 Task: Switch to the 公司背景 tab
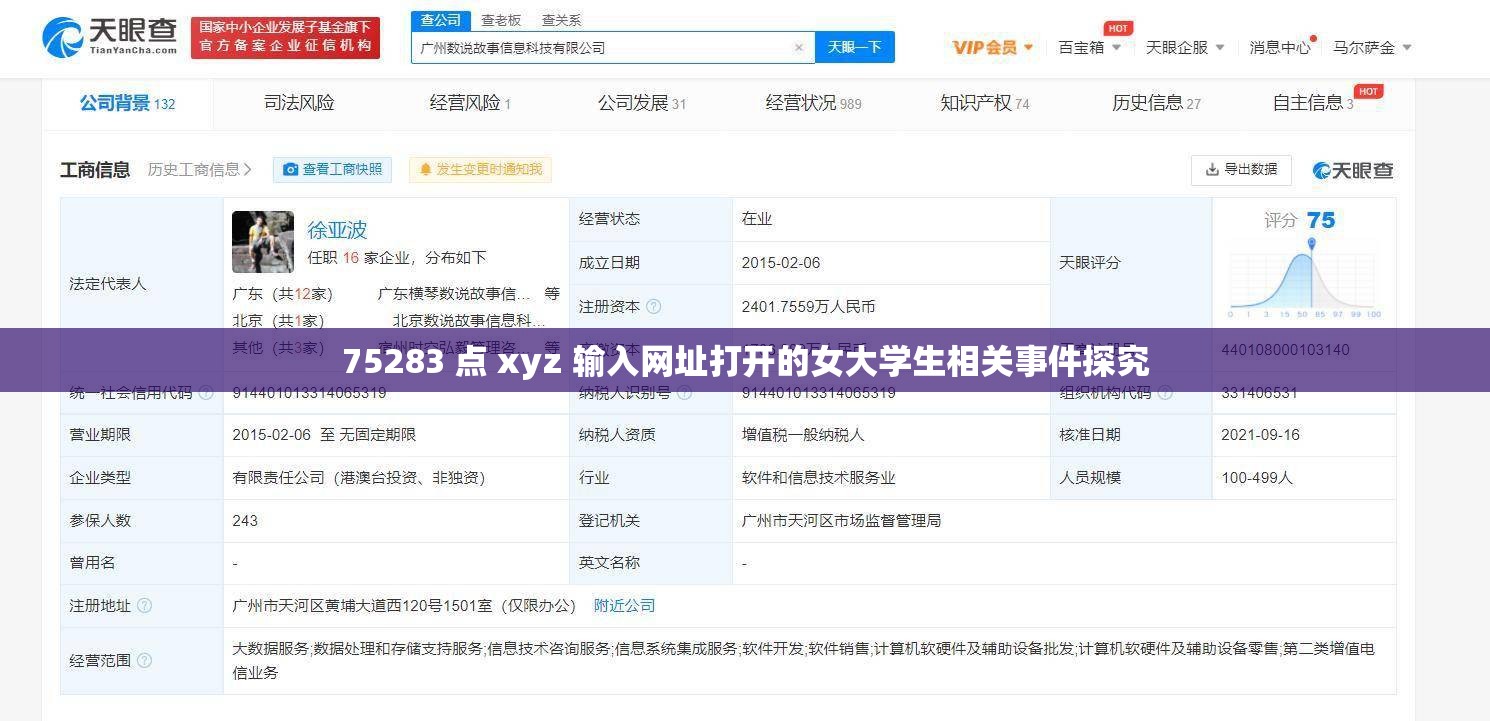pos(127,103)
